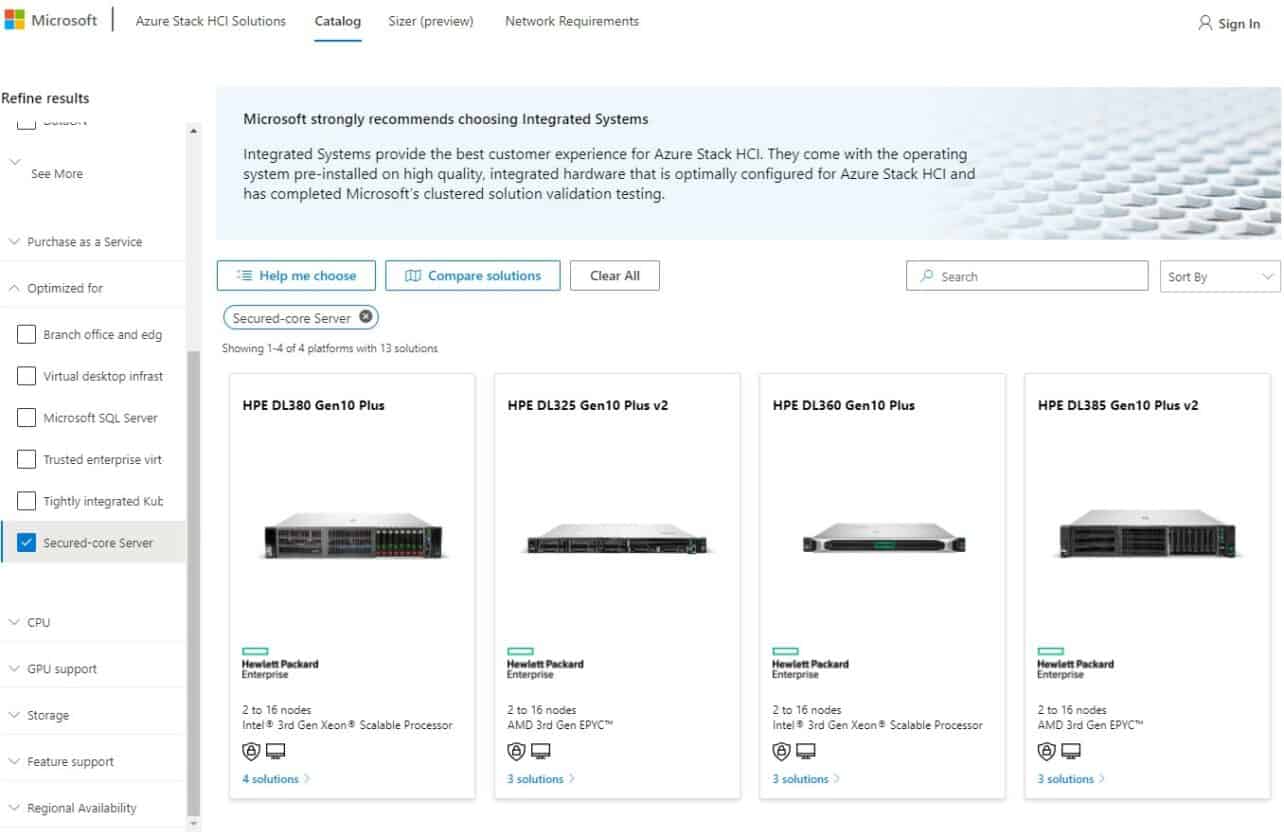Image resolution: width=1284 pixels, height=837 pixels.
Task: Open HPE DL380 Gen10 Plus server image
Action: [x=353, y=535]
